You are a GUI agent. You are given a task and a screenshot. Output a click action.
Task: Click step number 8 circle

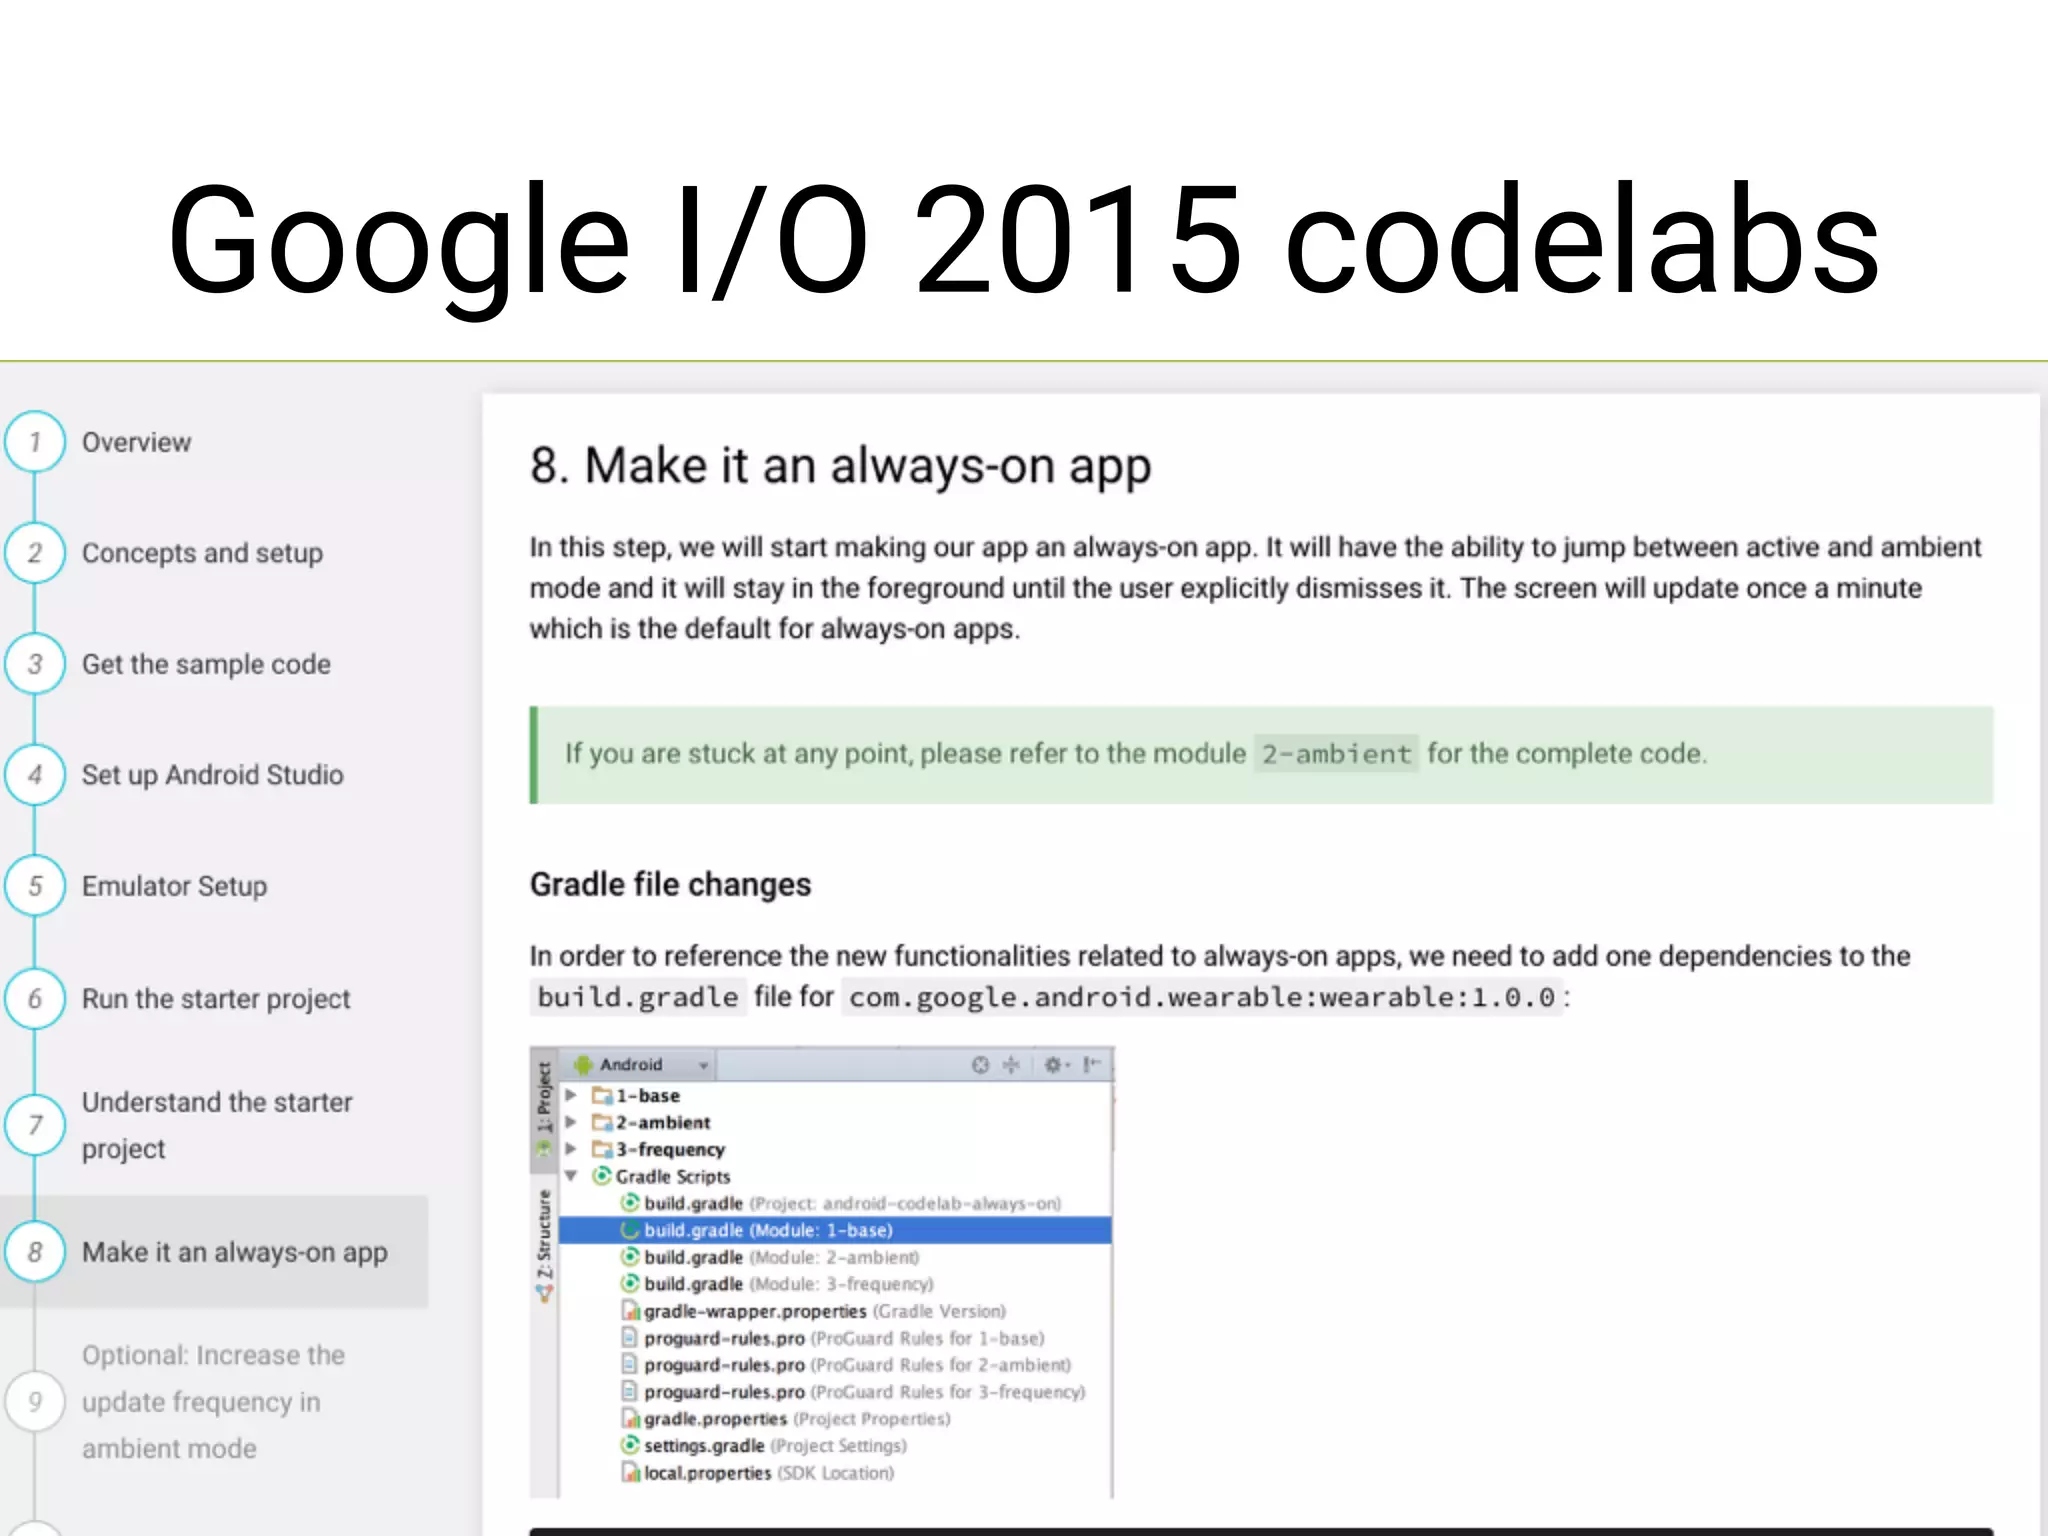[35, 1251]
